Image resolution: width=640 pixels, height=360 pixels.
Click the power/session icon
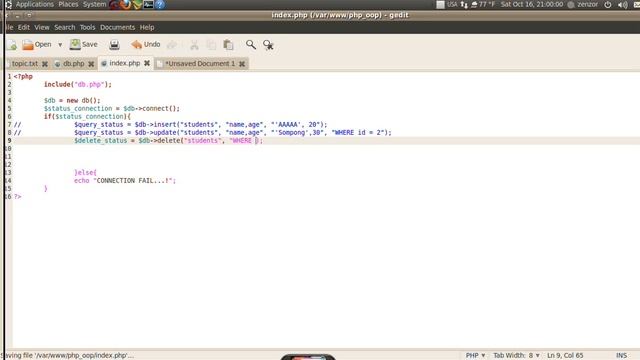click(x=608, y=5)
